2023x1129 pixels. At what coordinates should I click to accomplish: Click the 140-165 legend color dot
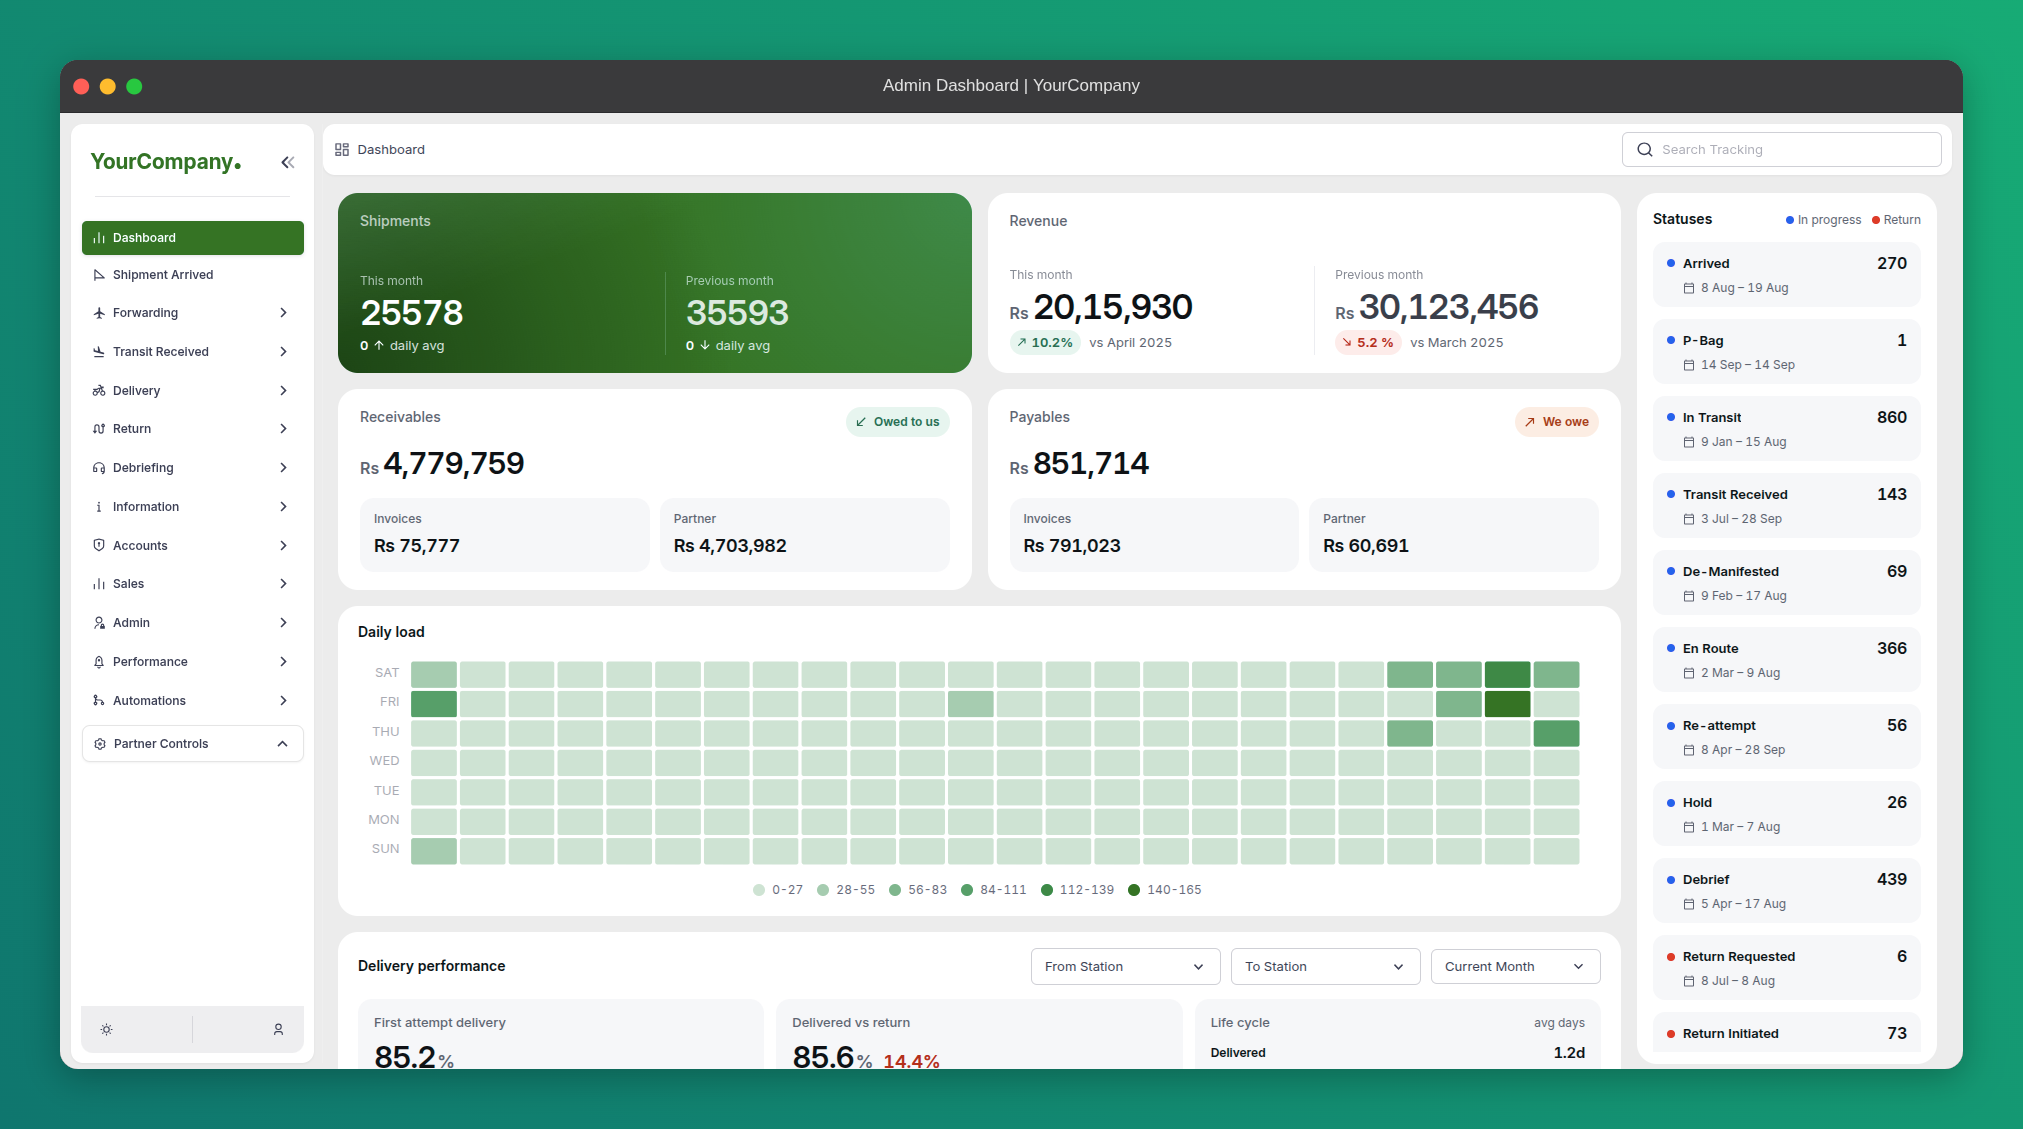point(1134,890)
